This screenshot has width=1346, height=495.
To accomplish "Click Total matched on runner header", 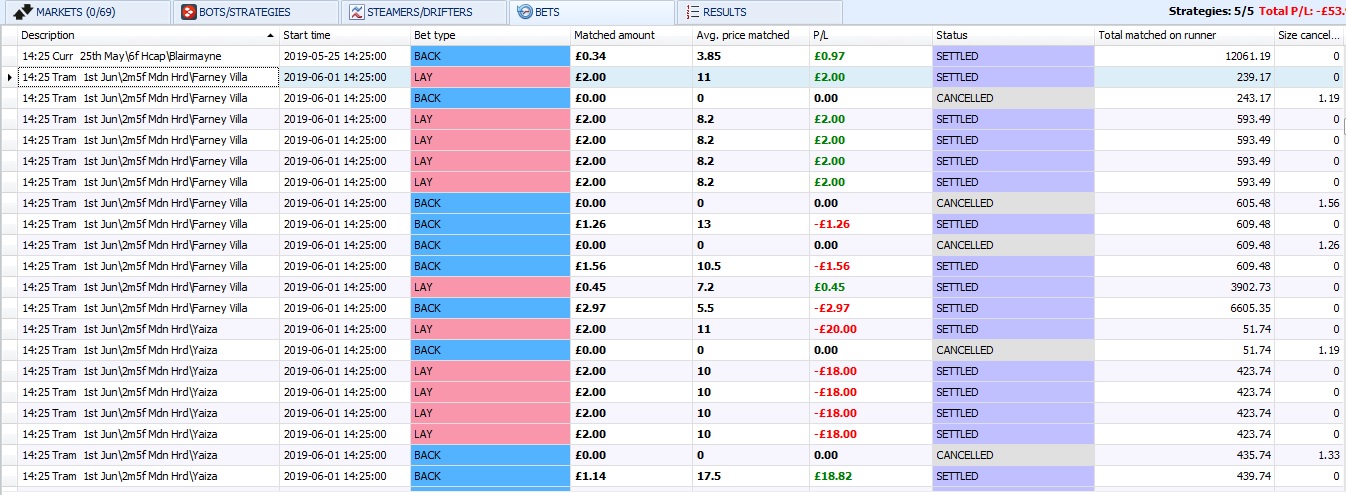I will tap(1185, 35).
